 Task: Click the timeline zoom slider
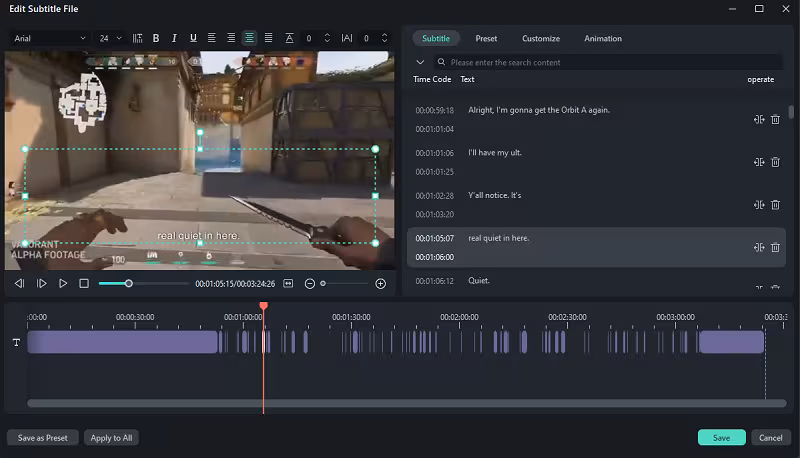coord(343,284)
